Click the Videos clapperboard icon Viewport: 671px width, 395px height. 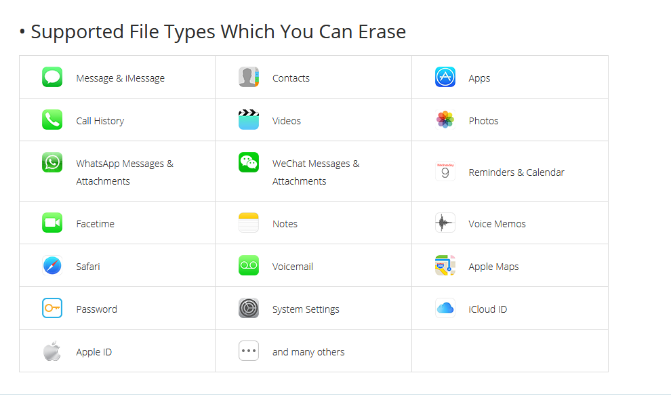[249, 119]
